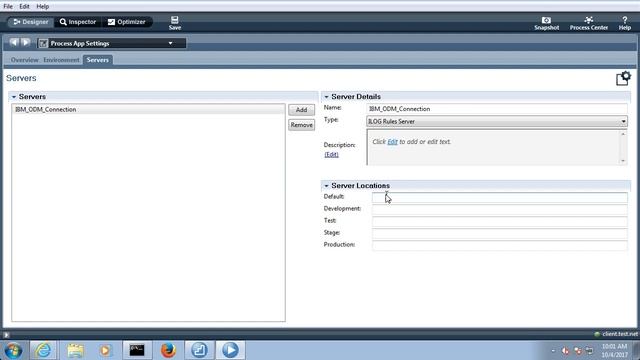Go forward with the right navigation arrow
Viewport: 640px width, 360px height.
tap(26, 42)
